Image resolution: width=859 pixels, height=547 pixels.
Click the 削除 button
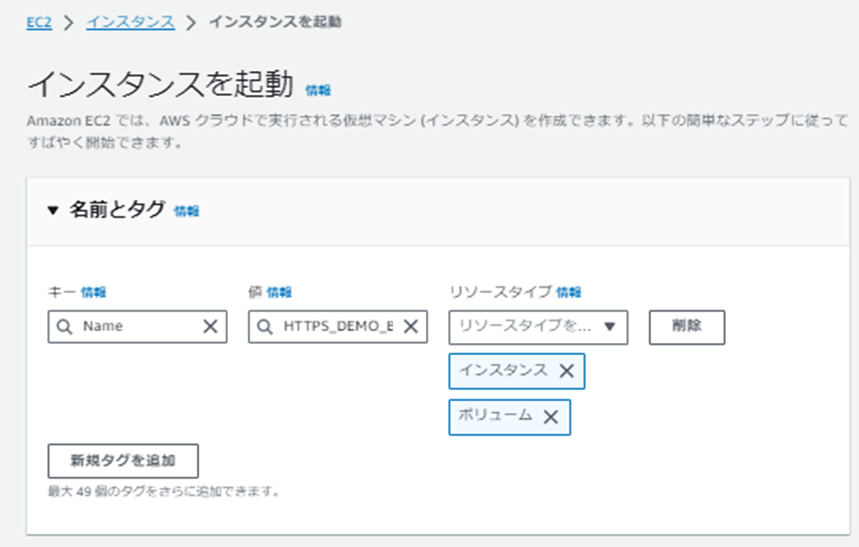(687, 327)
